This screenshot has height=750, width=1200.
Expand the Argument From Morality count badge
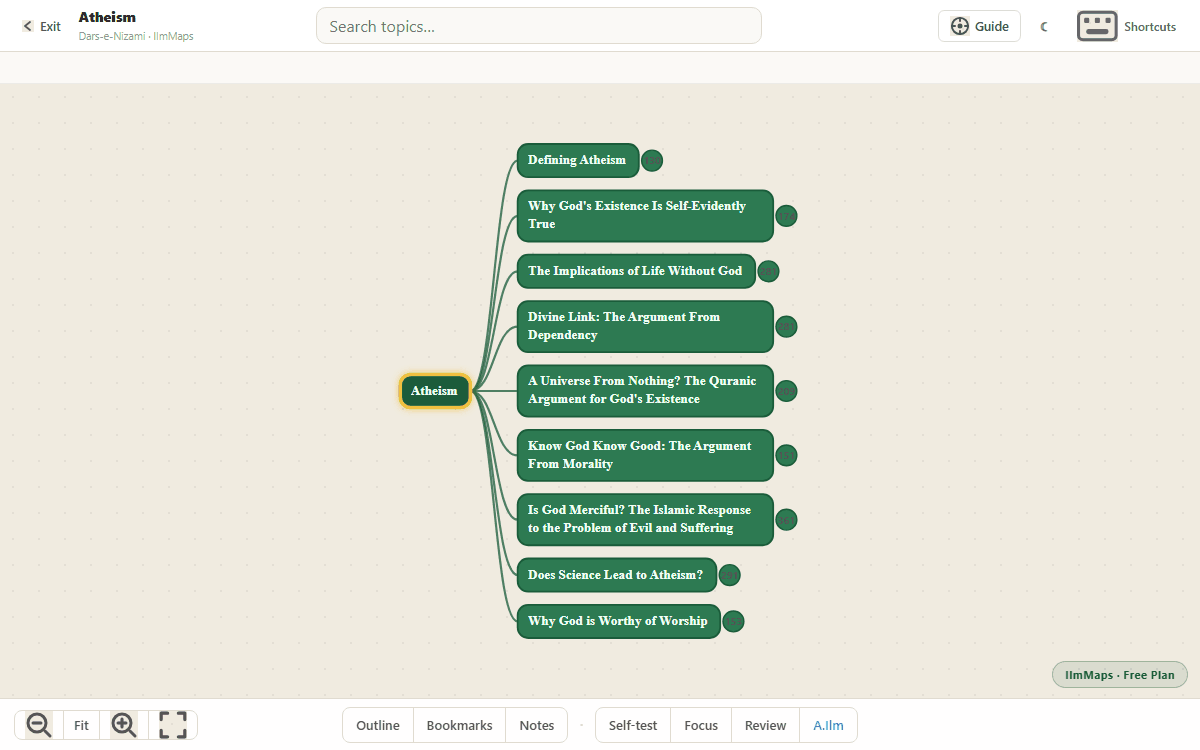(x=787, y=456)
